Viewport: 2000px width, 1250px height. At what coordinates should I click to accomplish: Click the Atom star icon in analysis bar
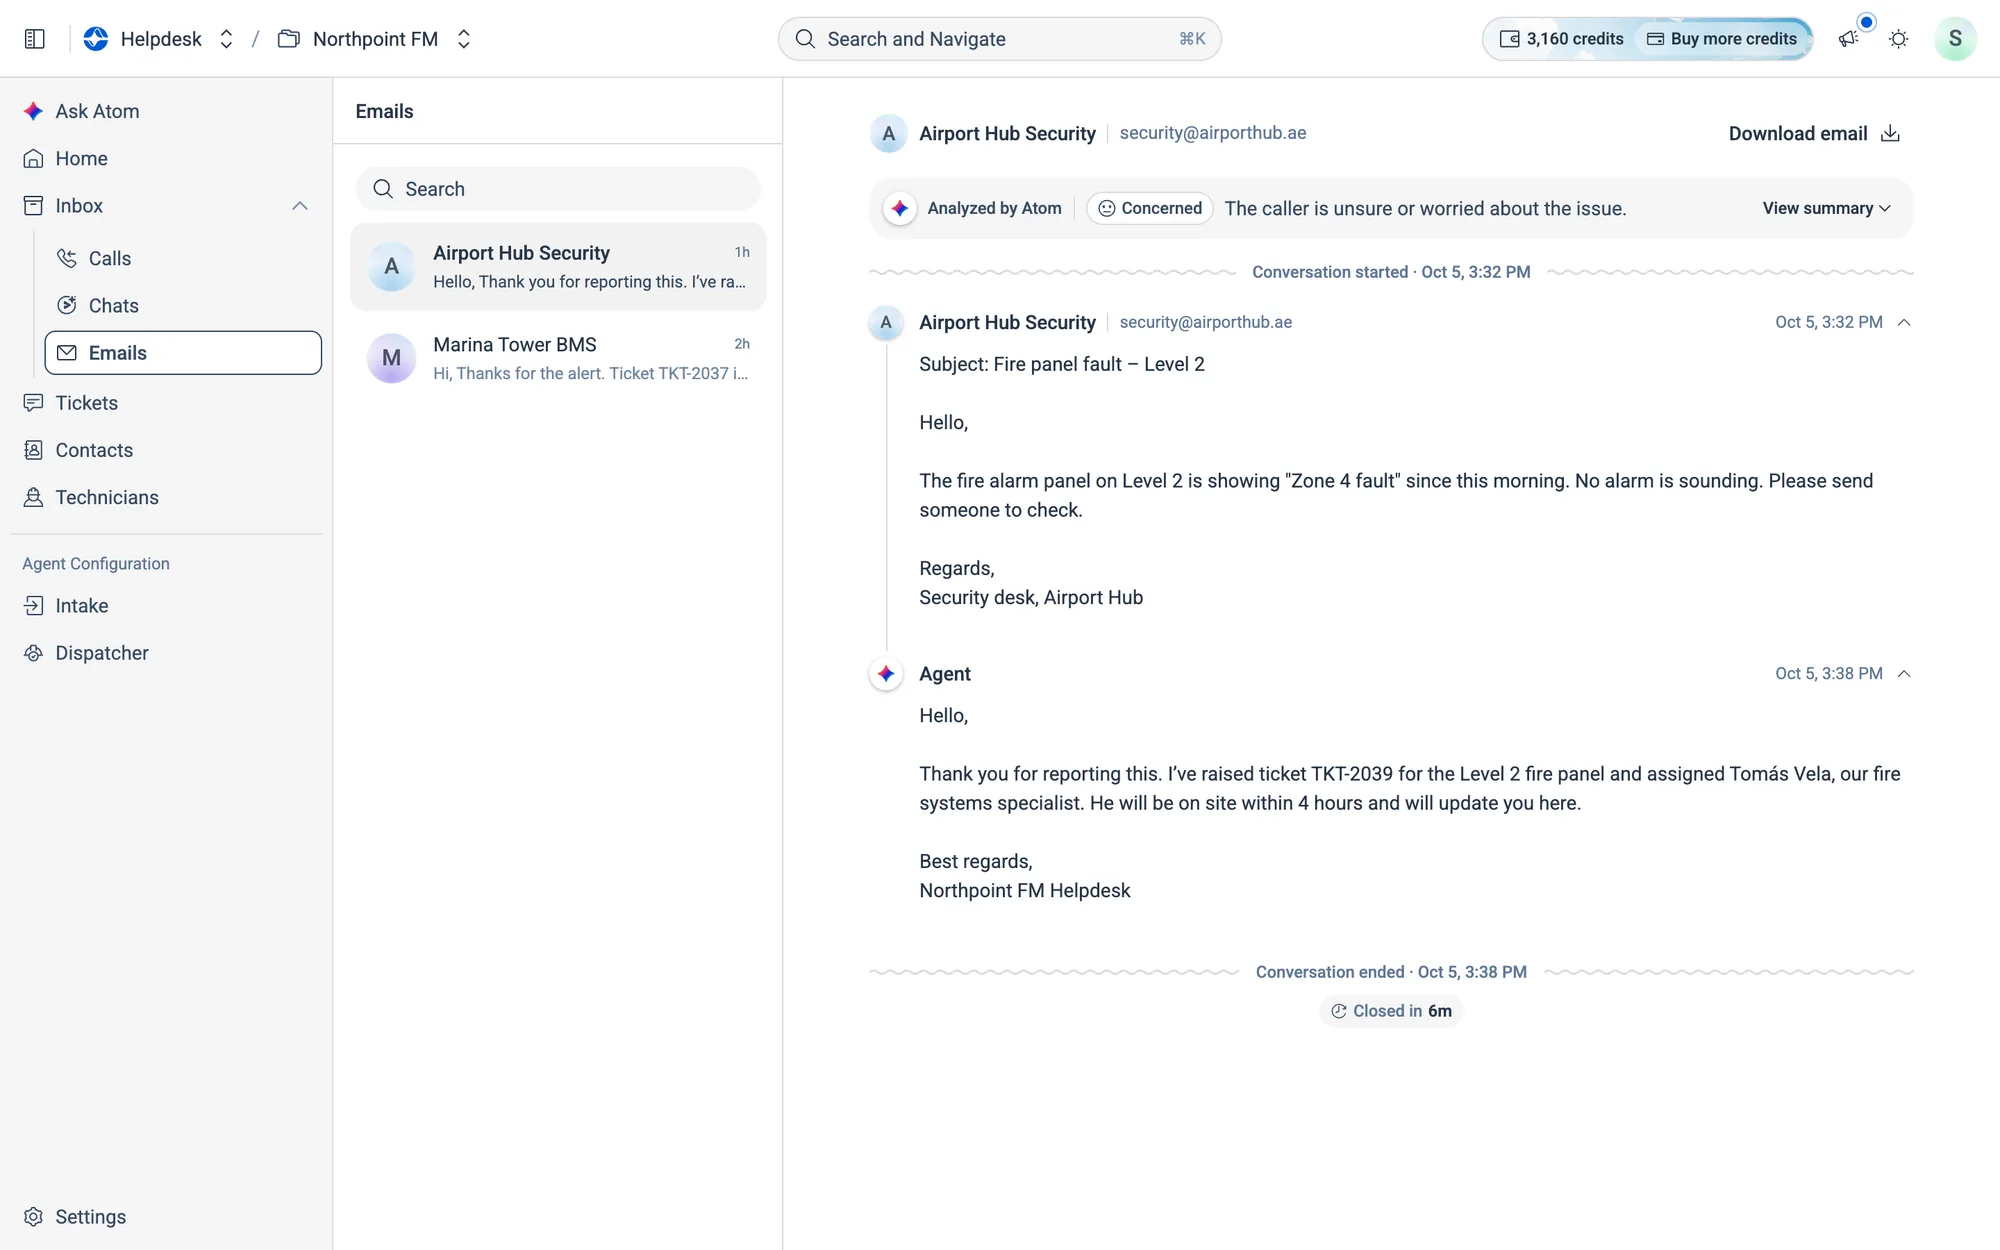click(x=900, y=208)
